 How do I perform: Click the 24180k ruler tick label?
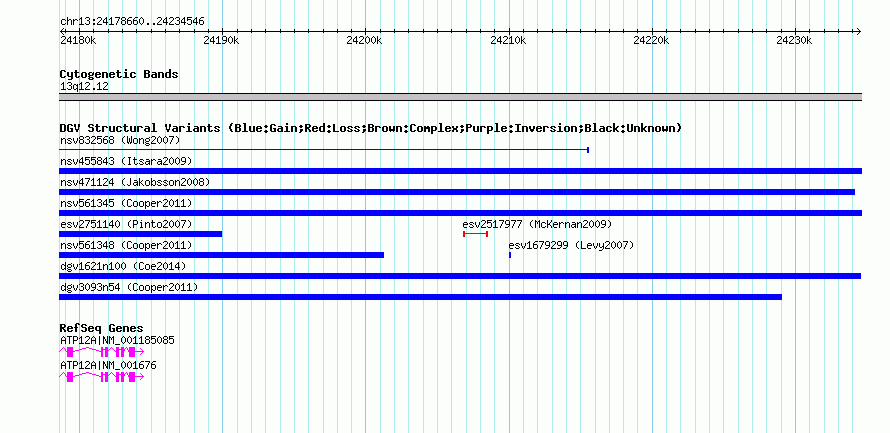click(x=78, y=41)
